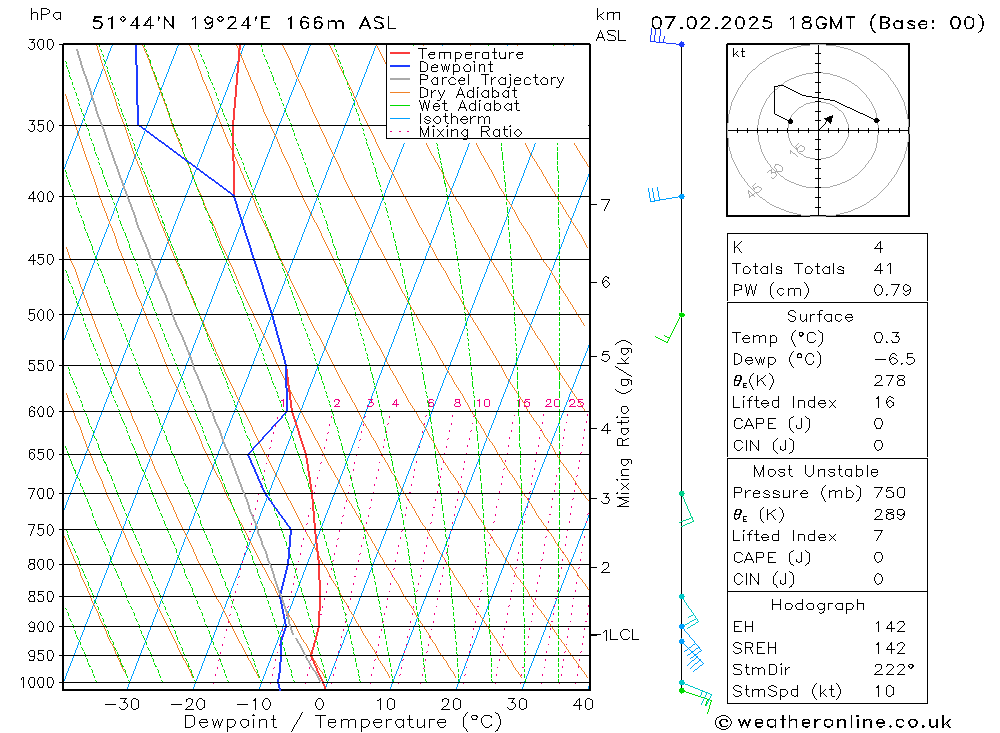Click the SREH value 142
The width and height of the screenshot is (1000, 733).
[x=890, y=648]
